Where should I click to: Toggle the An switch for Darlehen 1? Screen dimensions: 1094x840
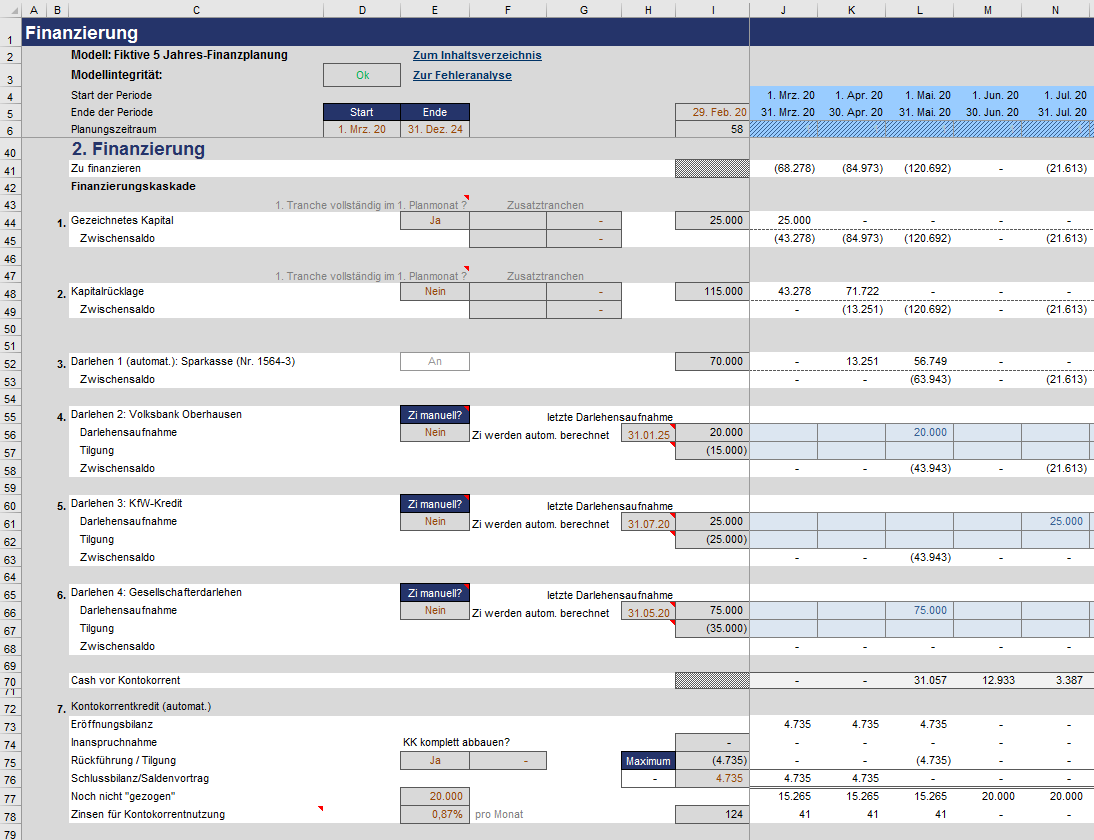coord(435,361)
